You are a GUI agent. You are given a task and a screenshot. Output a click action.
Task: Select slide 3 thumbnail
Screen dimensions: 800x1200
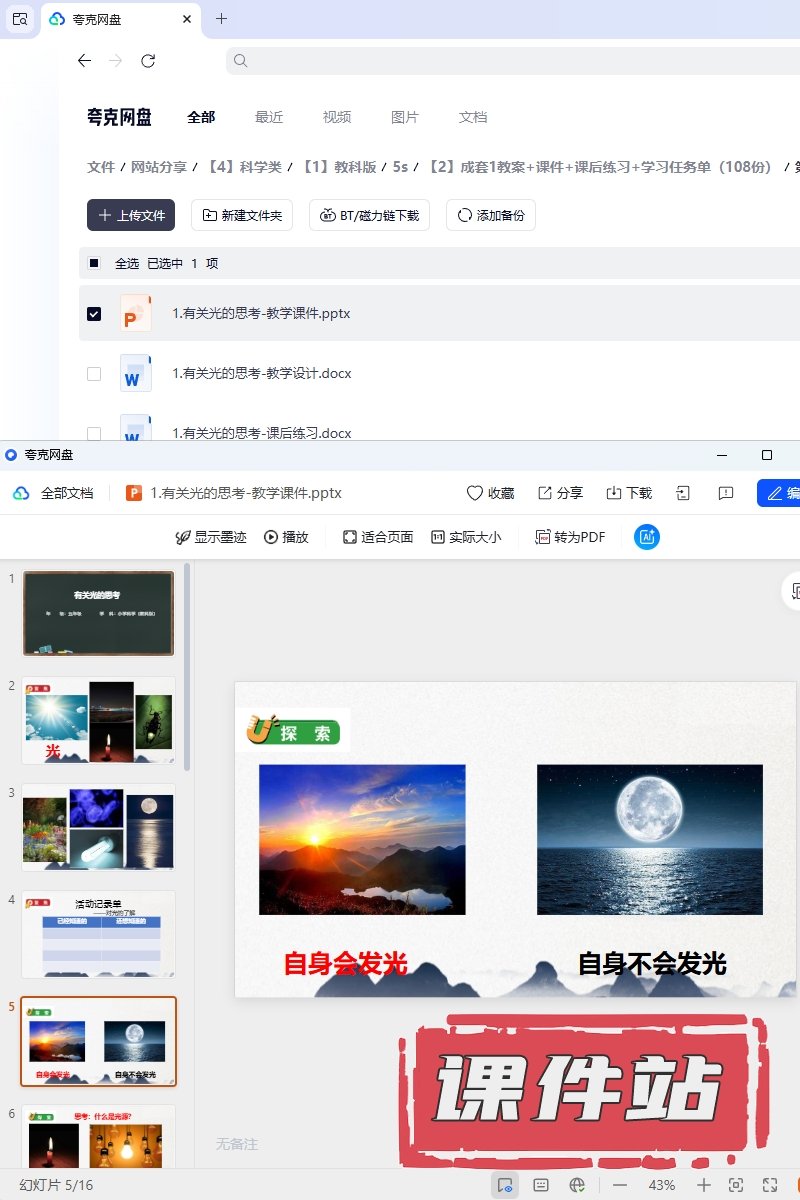pos(99,827)
